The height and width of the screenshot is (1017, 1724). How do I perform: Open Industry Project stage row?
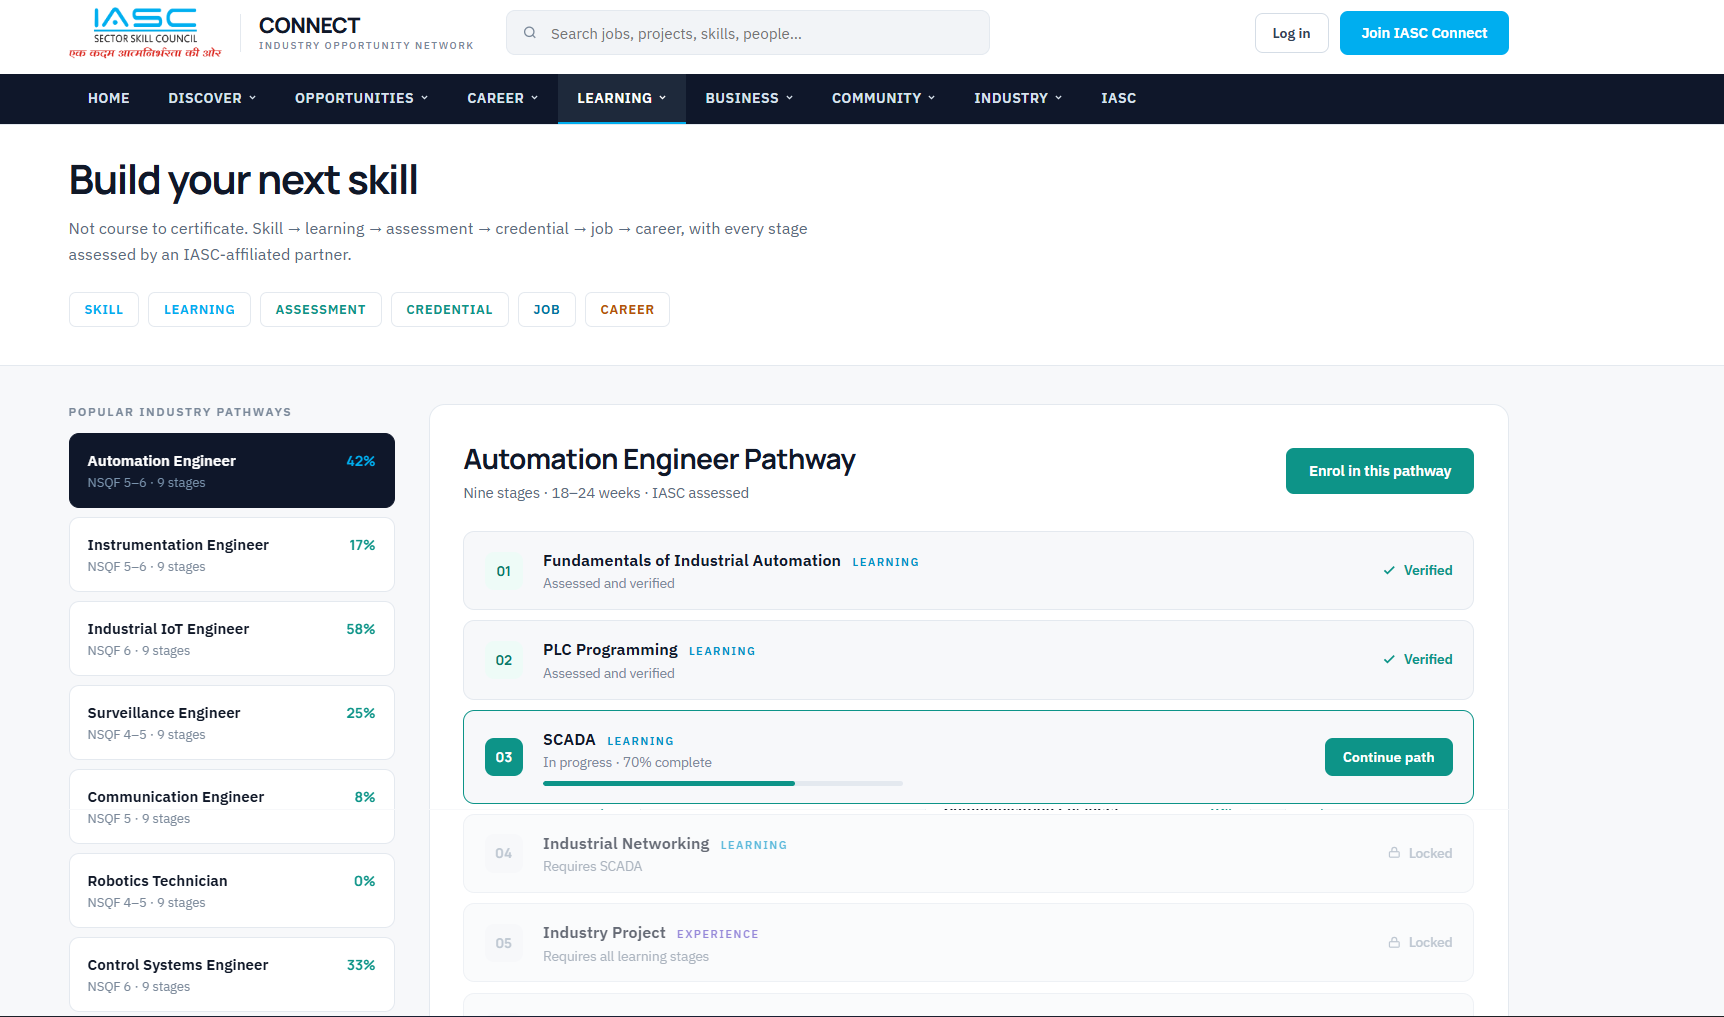click(x=968, y=942)
